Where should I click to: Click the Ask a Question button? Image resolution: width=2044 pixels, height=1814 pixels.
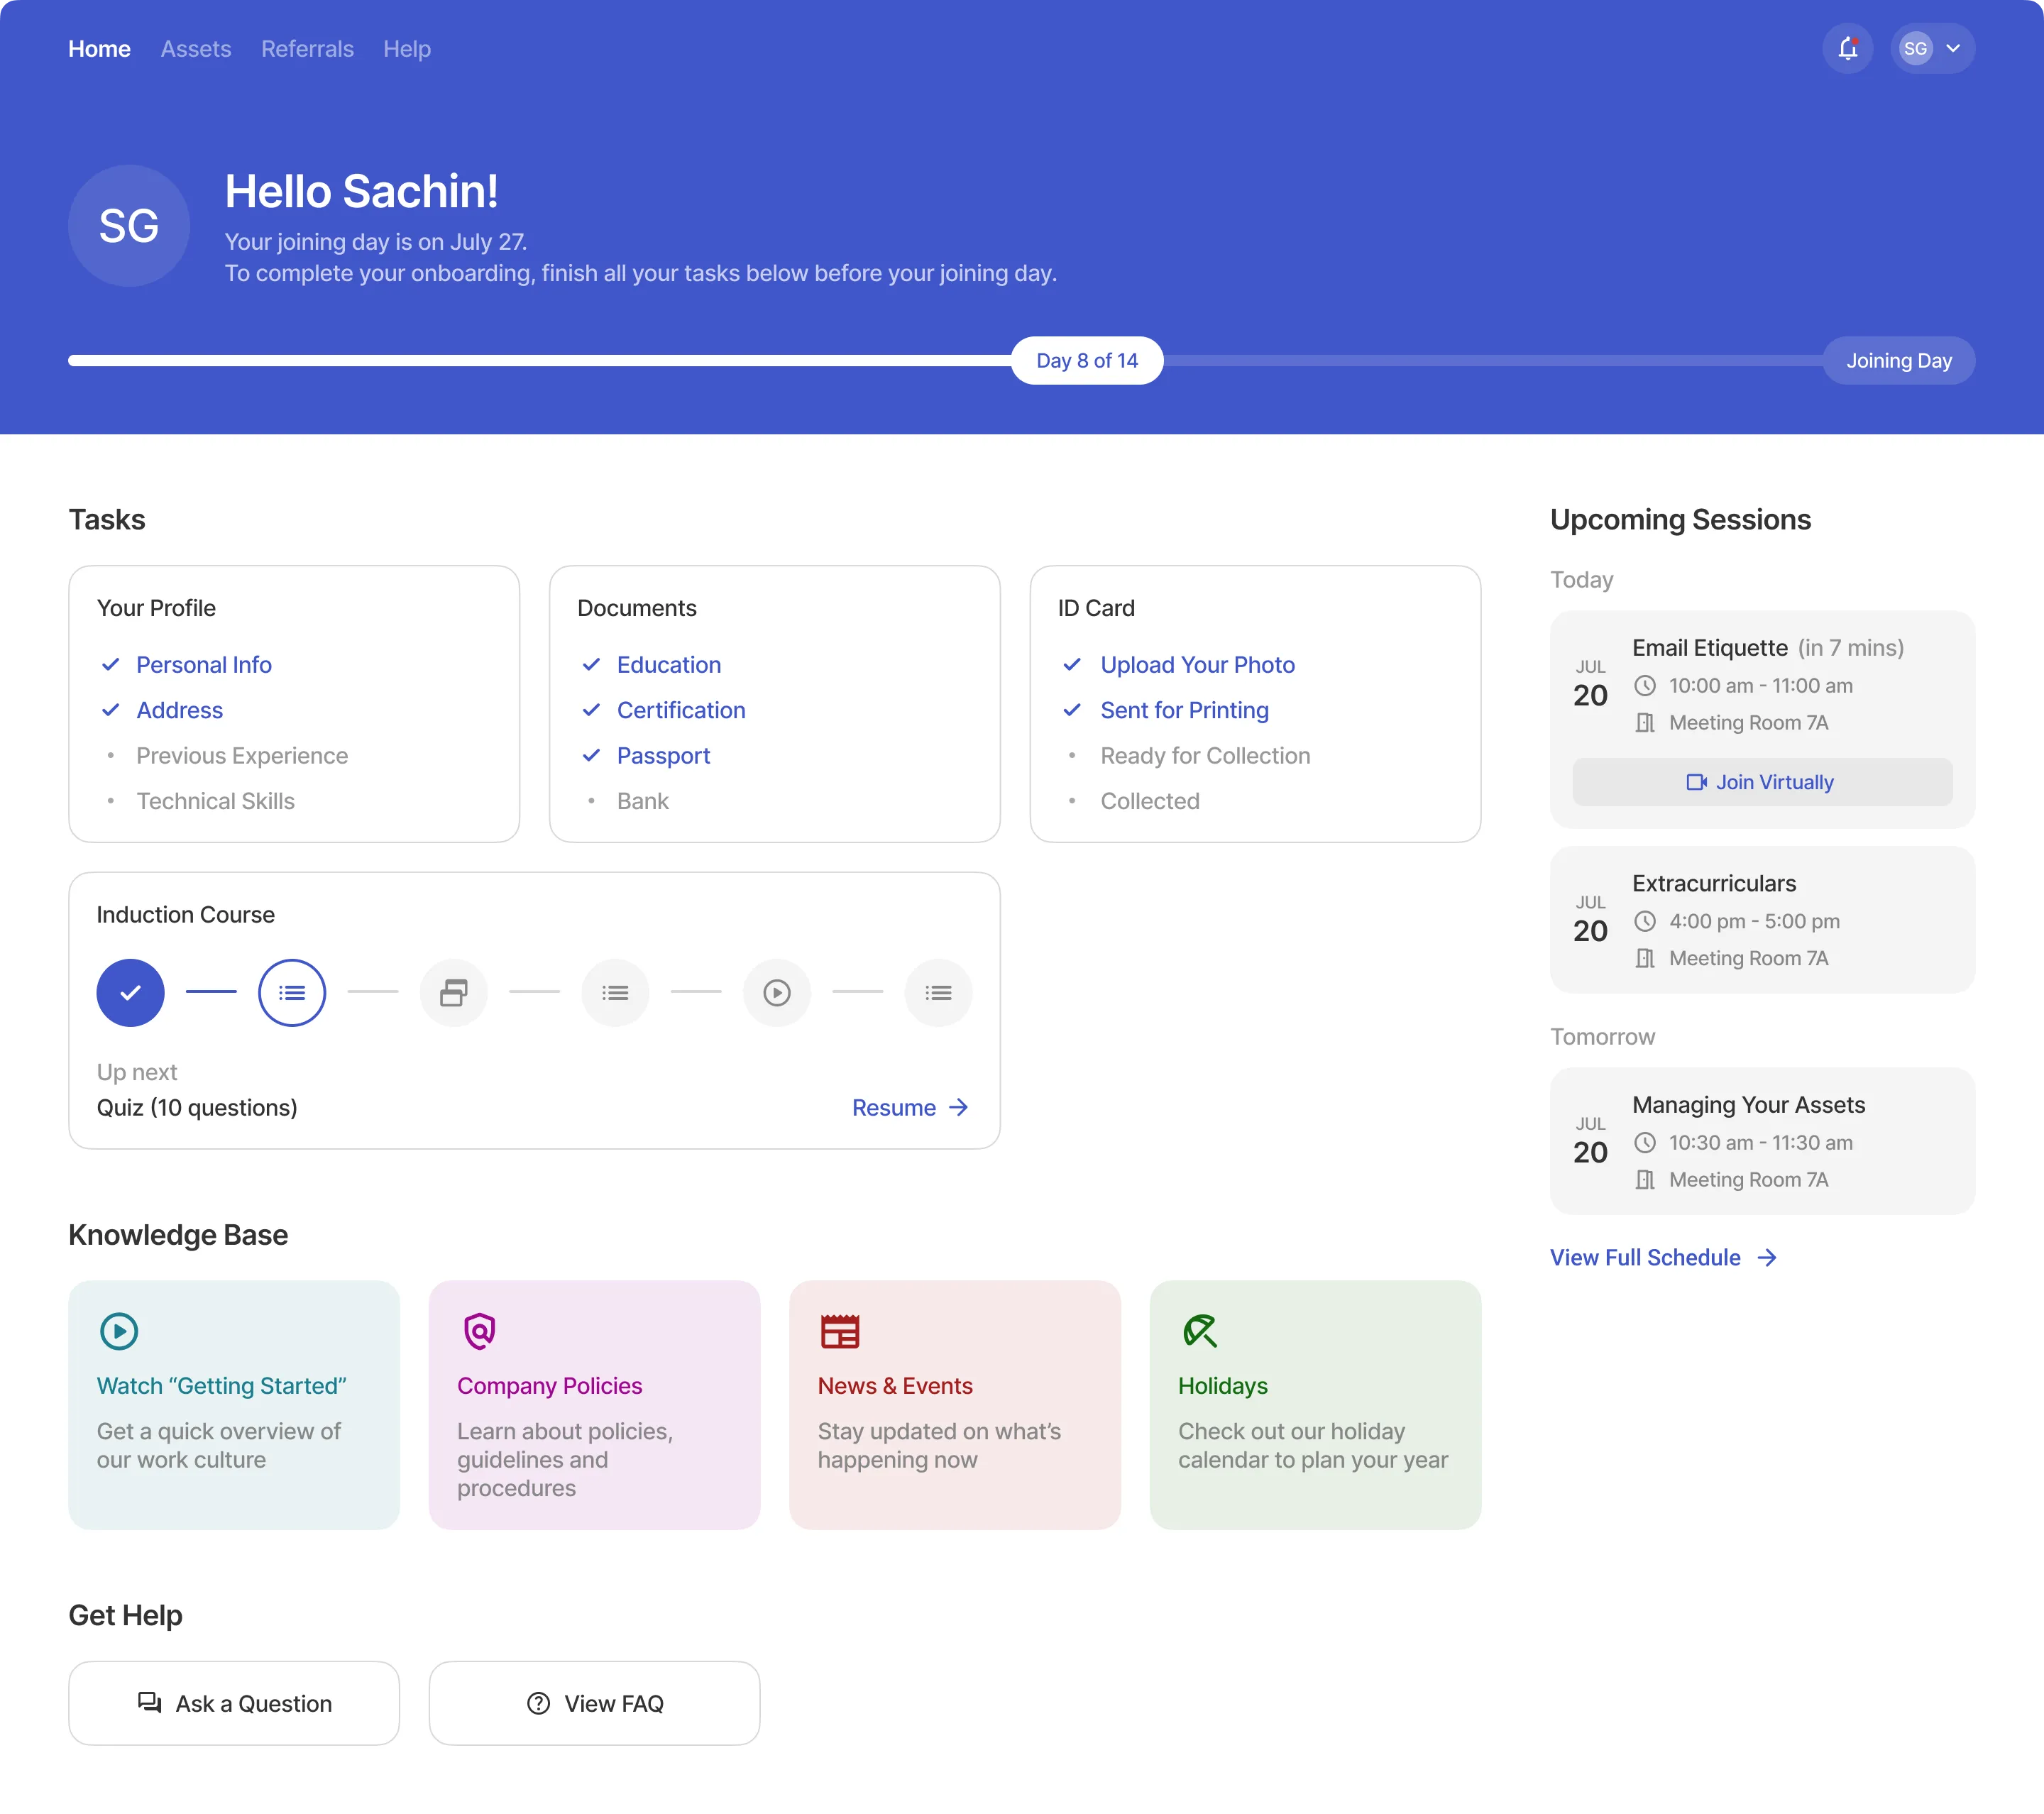pos(234,1703)
